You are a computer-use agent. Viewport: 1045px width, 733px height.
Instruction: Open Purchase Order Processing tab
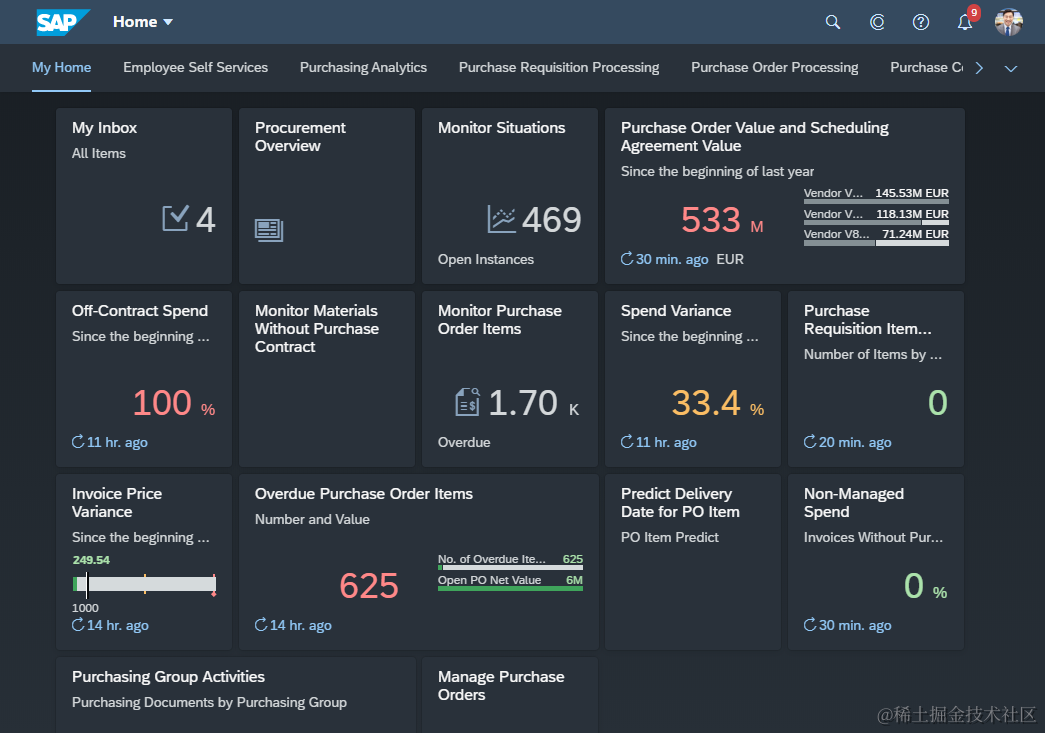[x=774, y=67]
